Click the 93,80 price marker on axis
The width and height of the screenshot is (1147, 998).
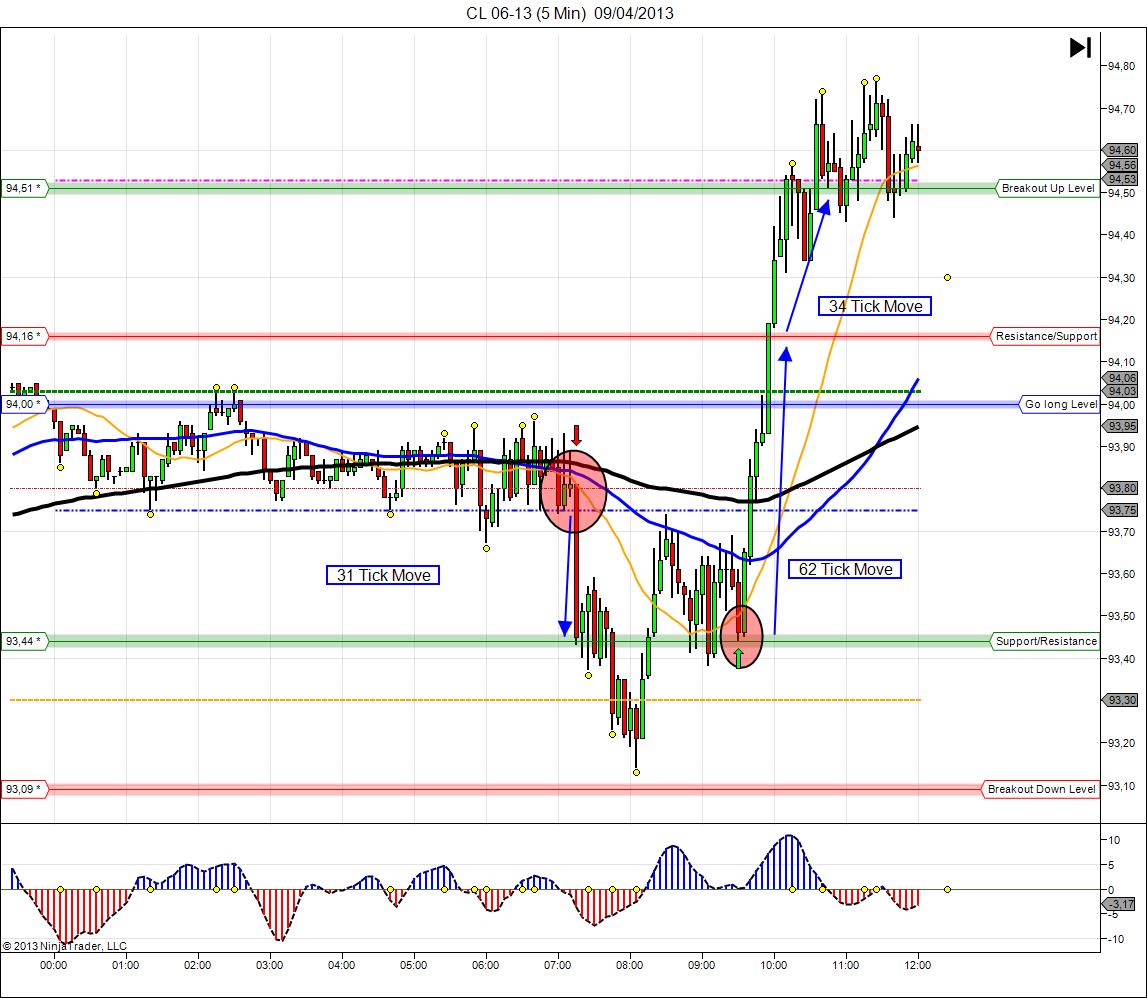tap(1121, 488)
